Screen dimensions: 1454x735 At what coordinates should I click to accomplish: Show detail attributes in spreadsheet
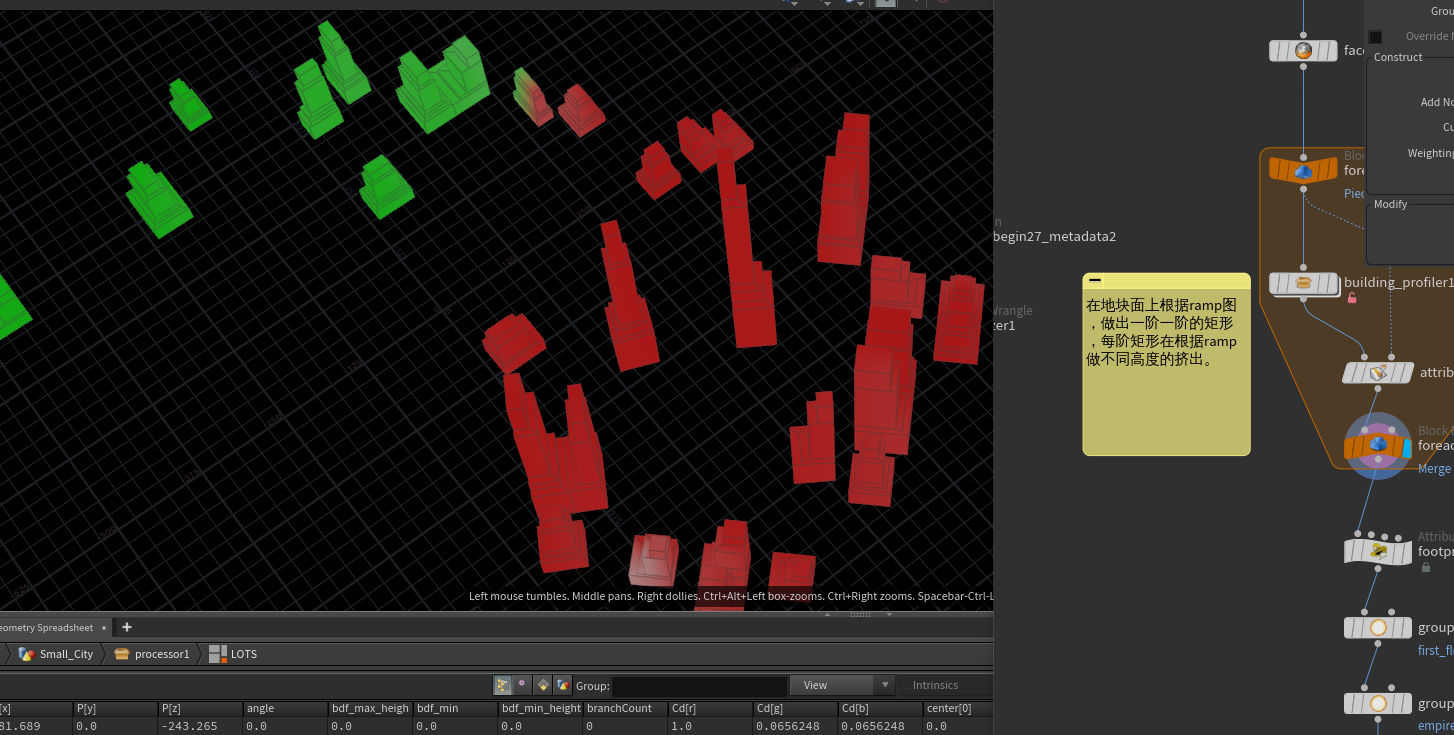pos(563,685)
